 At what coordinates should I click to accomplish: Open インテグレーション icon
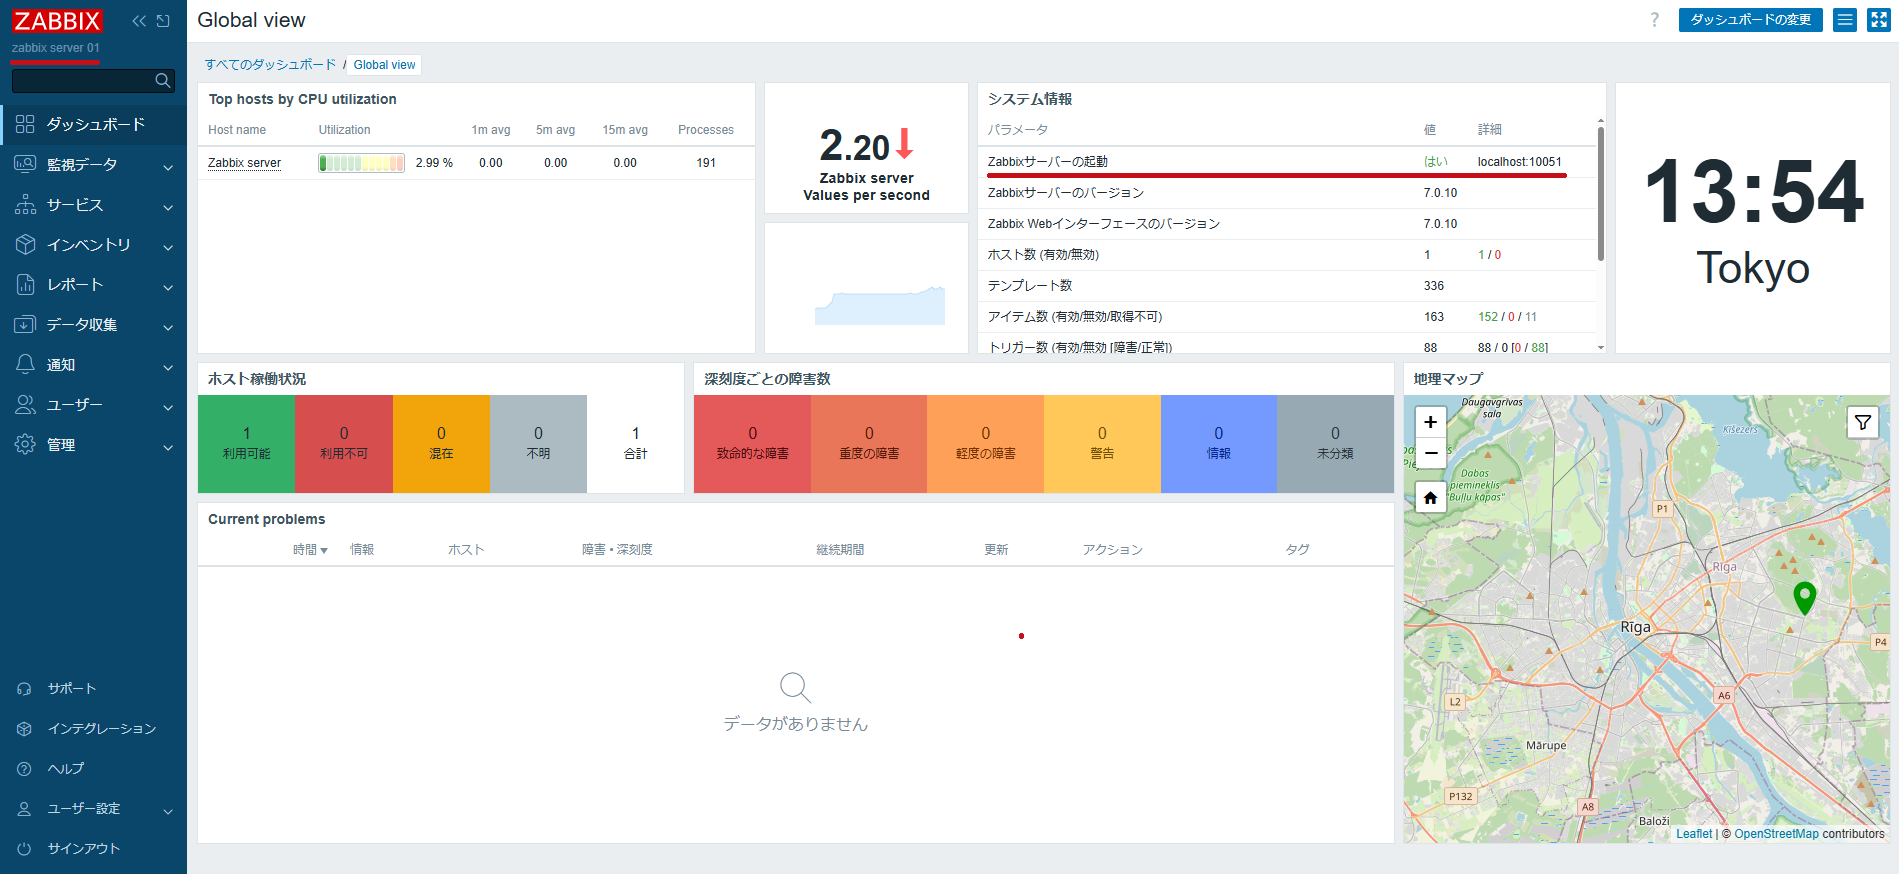(x=25, y=729)
